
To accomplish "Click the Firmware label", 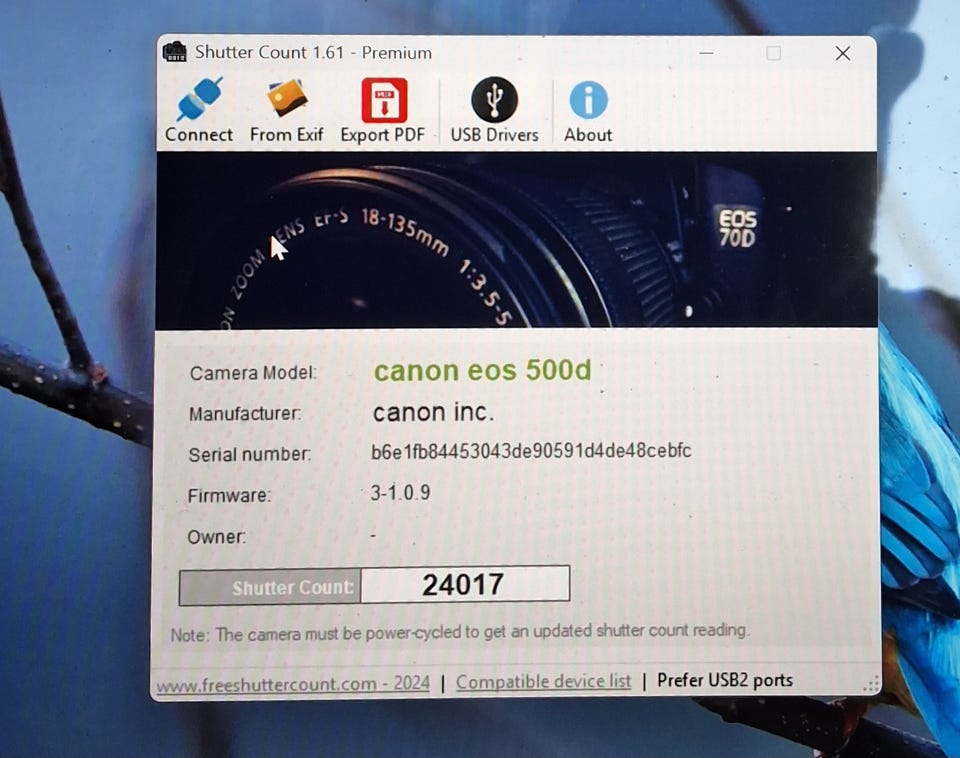I will pyautogui.click(x=229, y=495).
